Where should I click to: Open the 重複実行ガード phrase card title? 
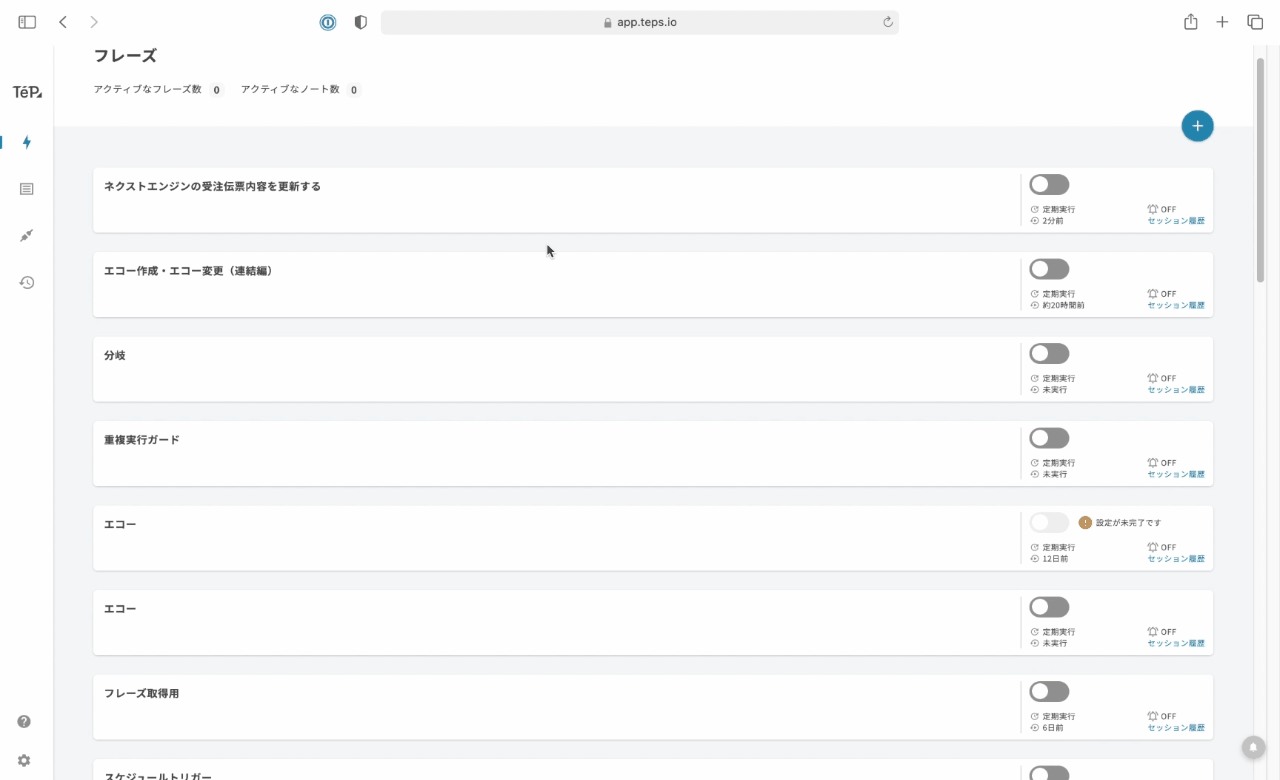click(142, 440)
